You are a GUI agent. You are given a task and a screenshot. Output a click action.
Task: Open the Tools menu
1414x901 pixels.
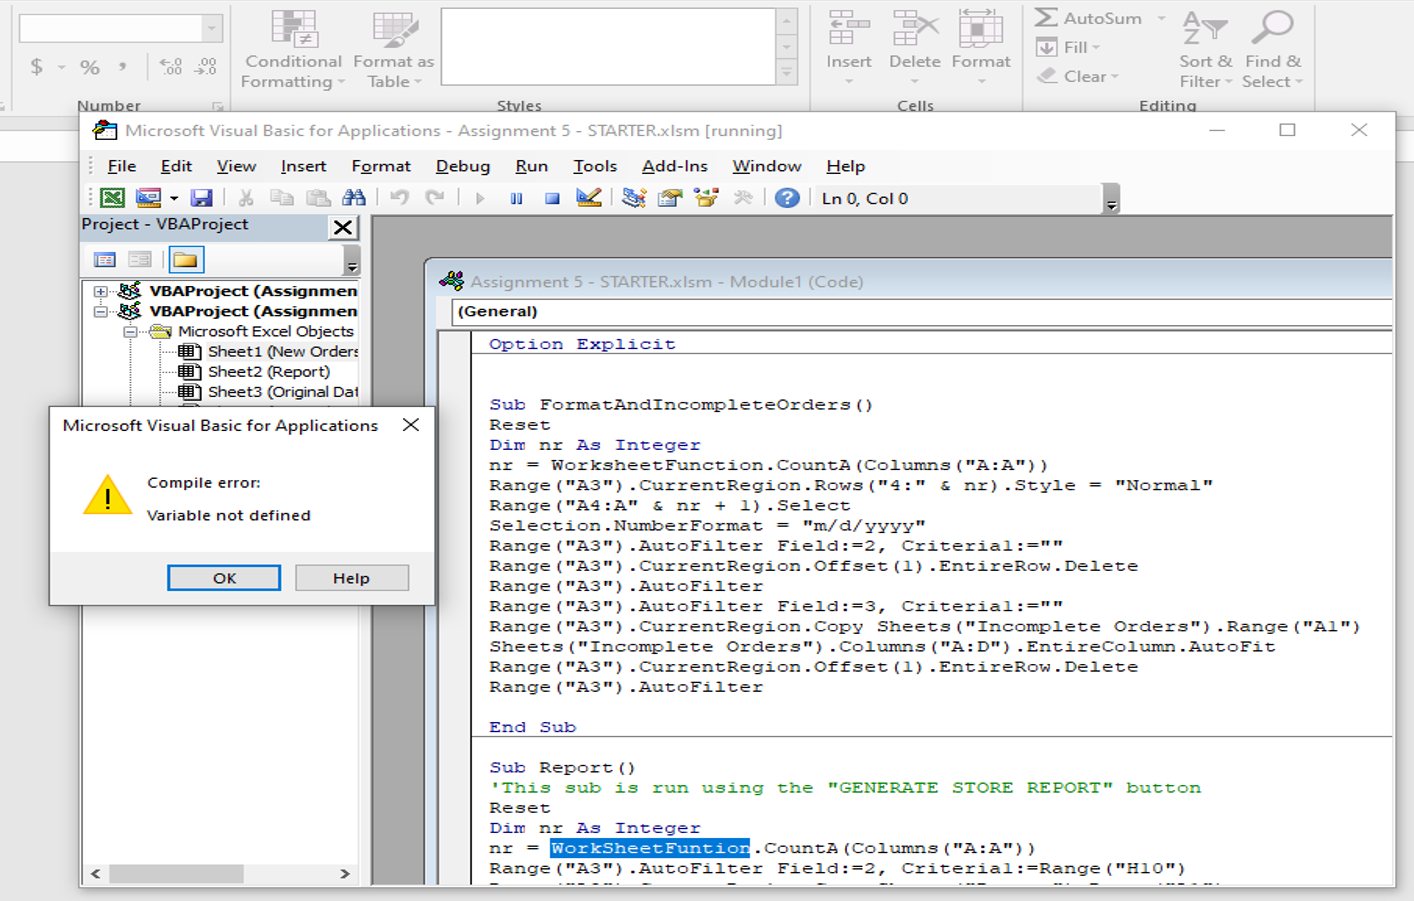pyautogui.click(x=594, y=166)
